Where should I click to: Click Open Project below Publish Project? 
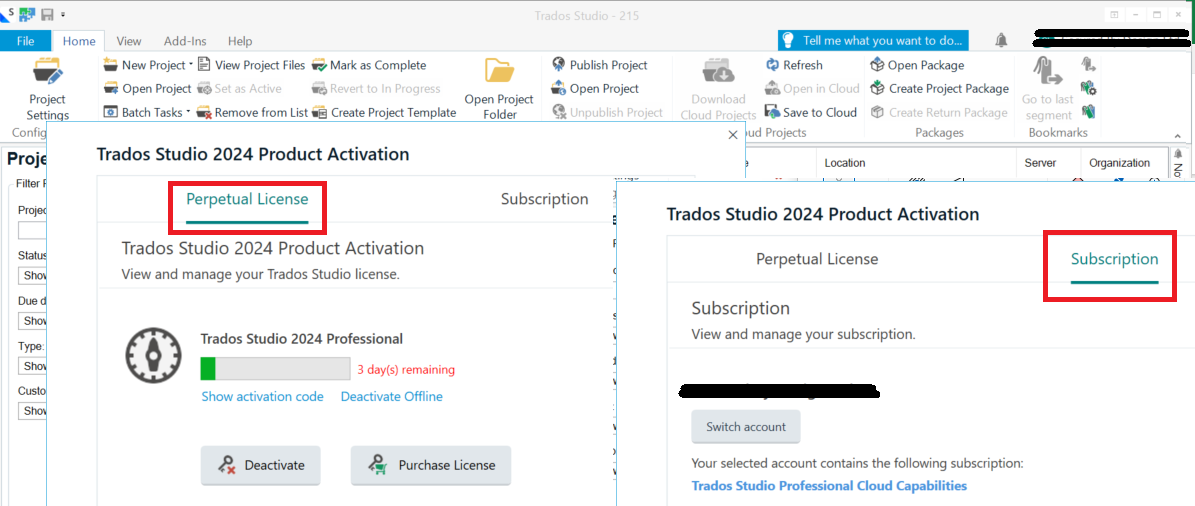[596, 88]
